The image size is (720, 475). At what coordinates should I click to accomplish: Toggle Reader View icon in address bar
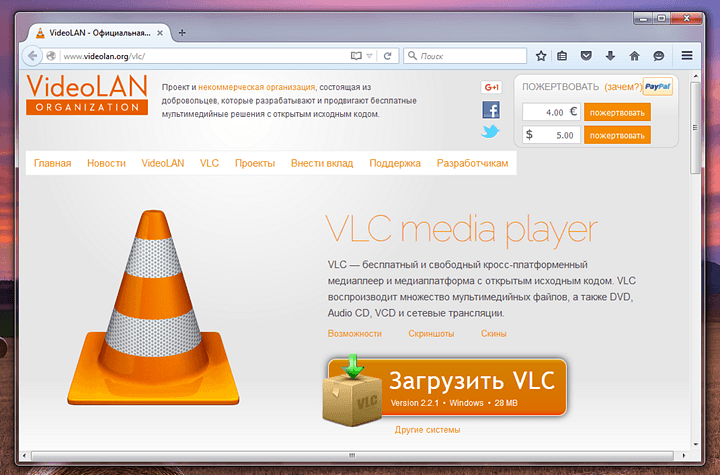(x=355, y=56)
